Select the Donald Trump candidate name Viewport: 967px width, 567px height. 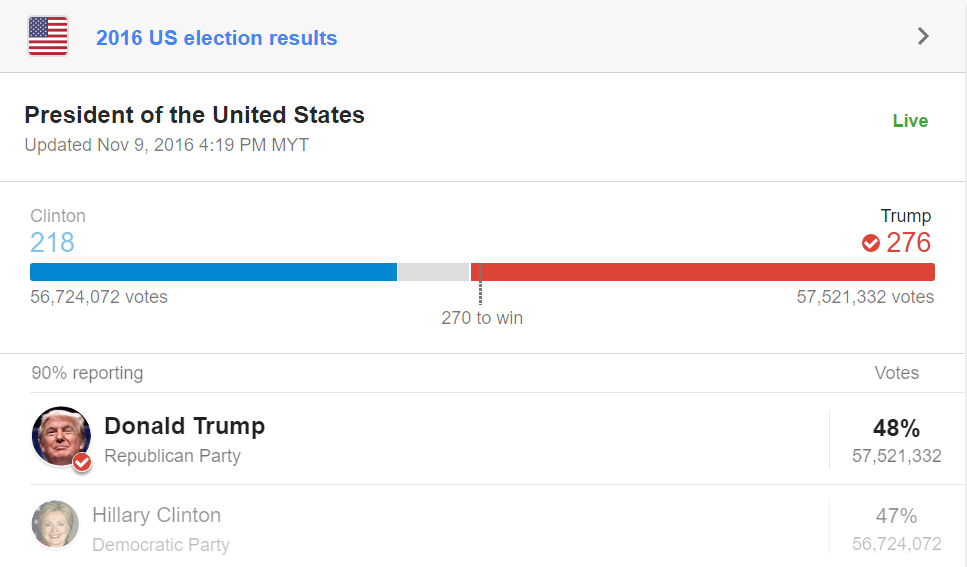(184, 426)
